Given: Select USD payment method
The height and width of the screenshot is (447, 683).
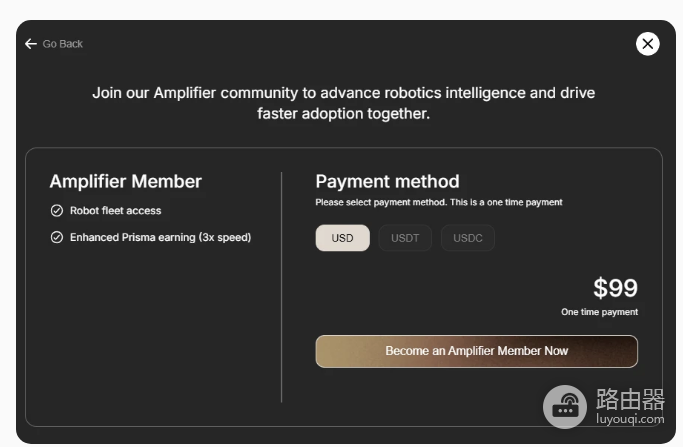Looking at the screenshot, I should click(x=342, y=238).
